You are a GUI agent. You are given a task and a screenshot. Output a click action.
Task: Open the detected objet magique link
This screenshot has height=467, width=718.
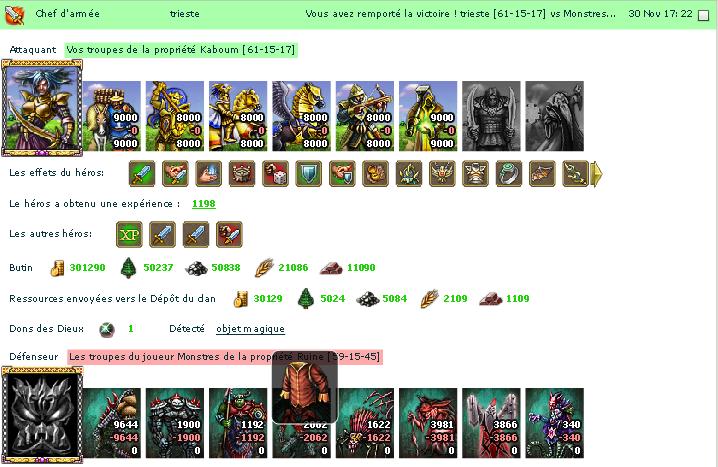250,329
